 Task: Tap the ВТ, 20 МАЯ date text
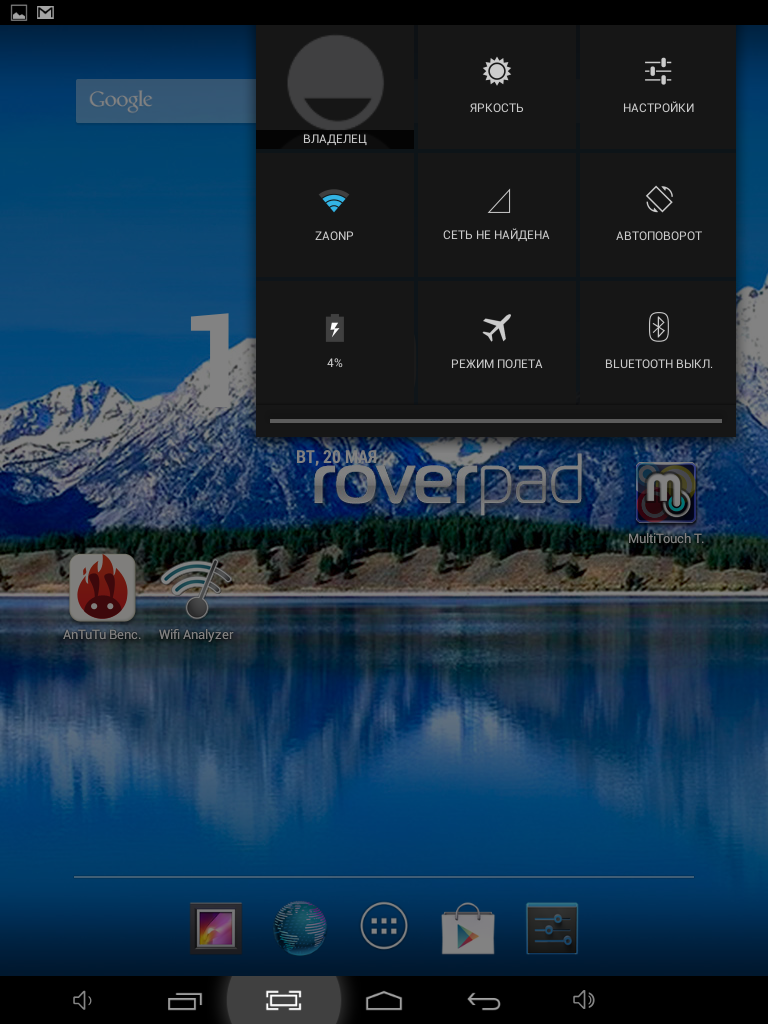(336, 456)
